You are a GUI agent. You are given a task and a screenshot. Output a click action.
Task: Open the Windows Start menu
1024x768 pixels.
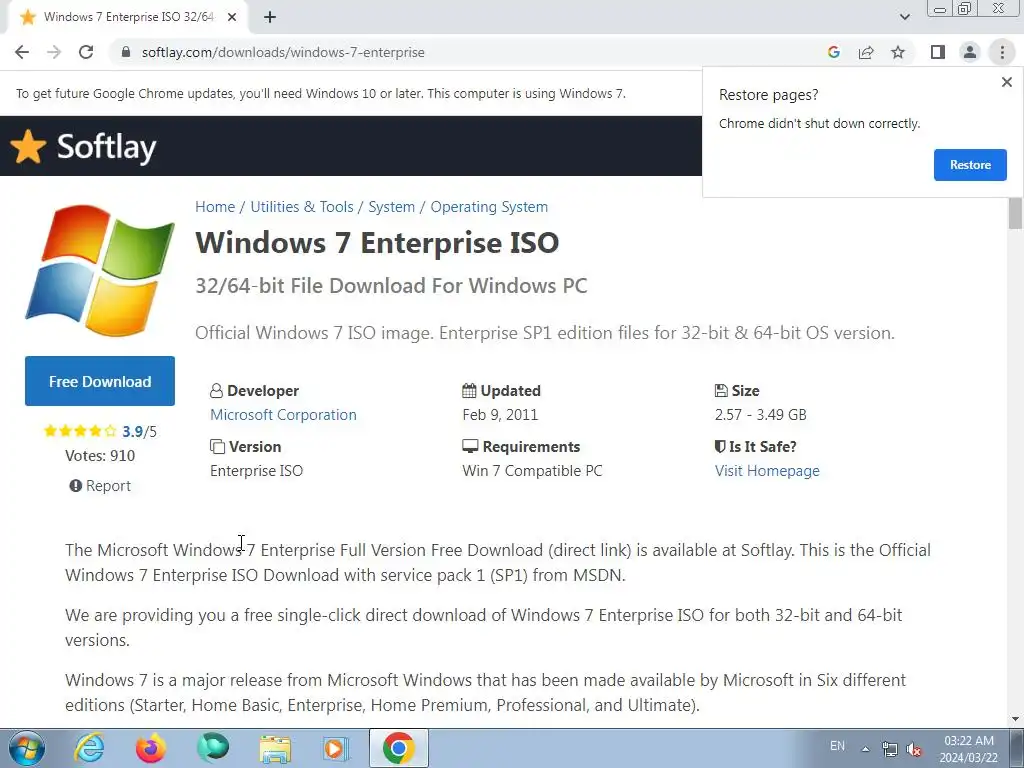coord(27,748)
